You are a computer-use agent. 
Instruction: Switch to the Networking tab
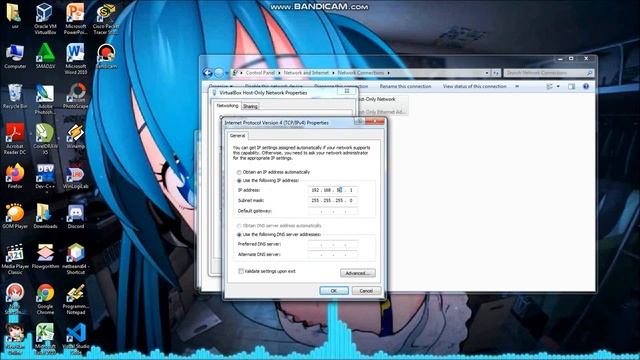227,106
